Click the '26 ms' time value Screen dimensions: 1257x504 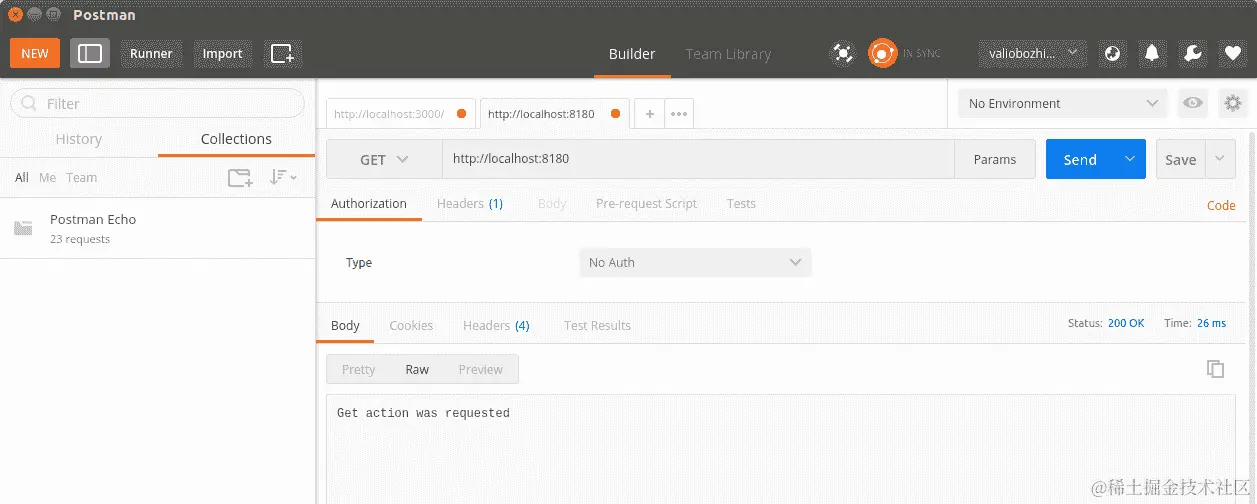coord(1211,323)
